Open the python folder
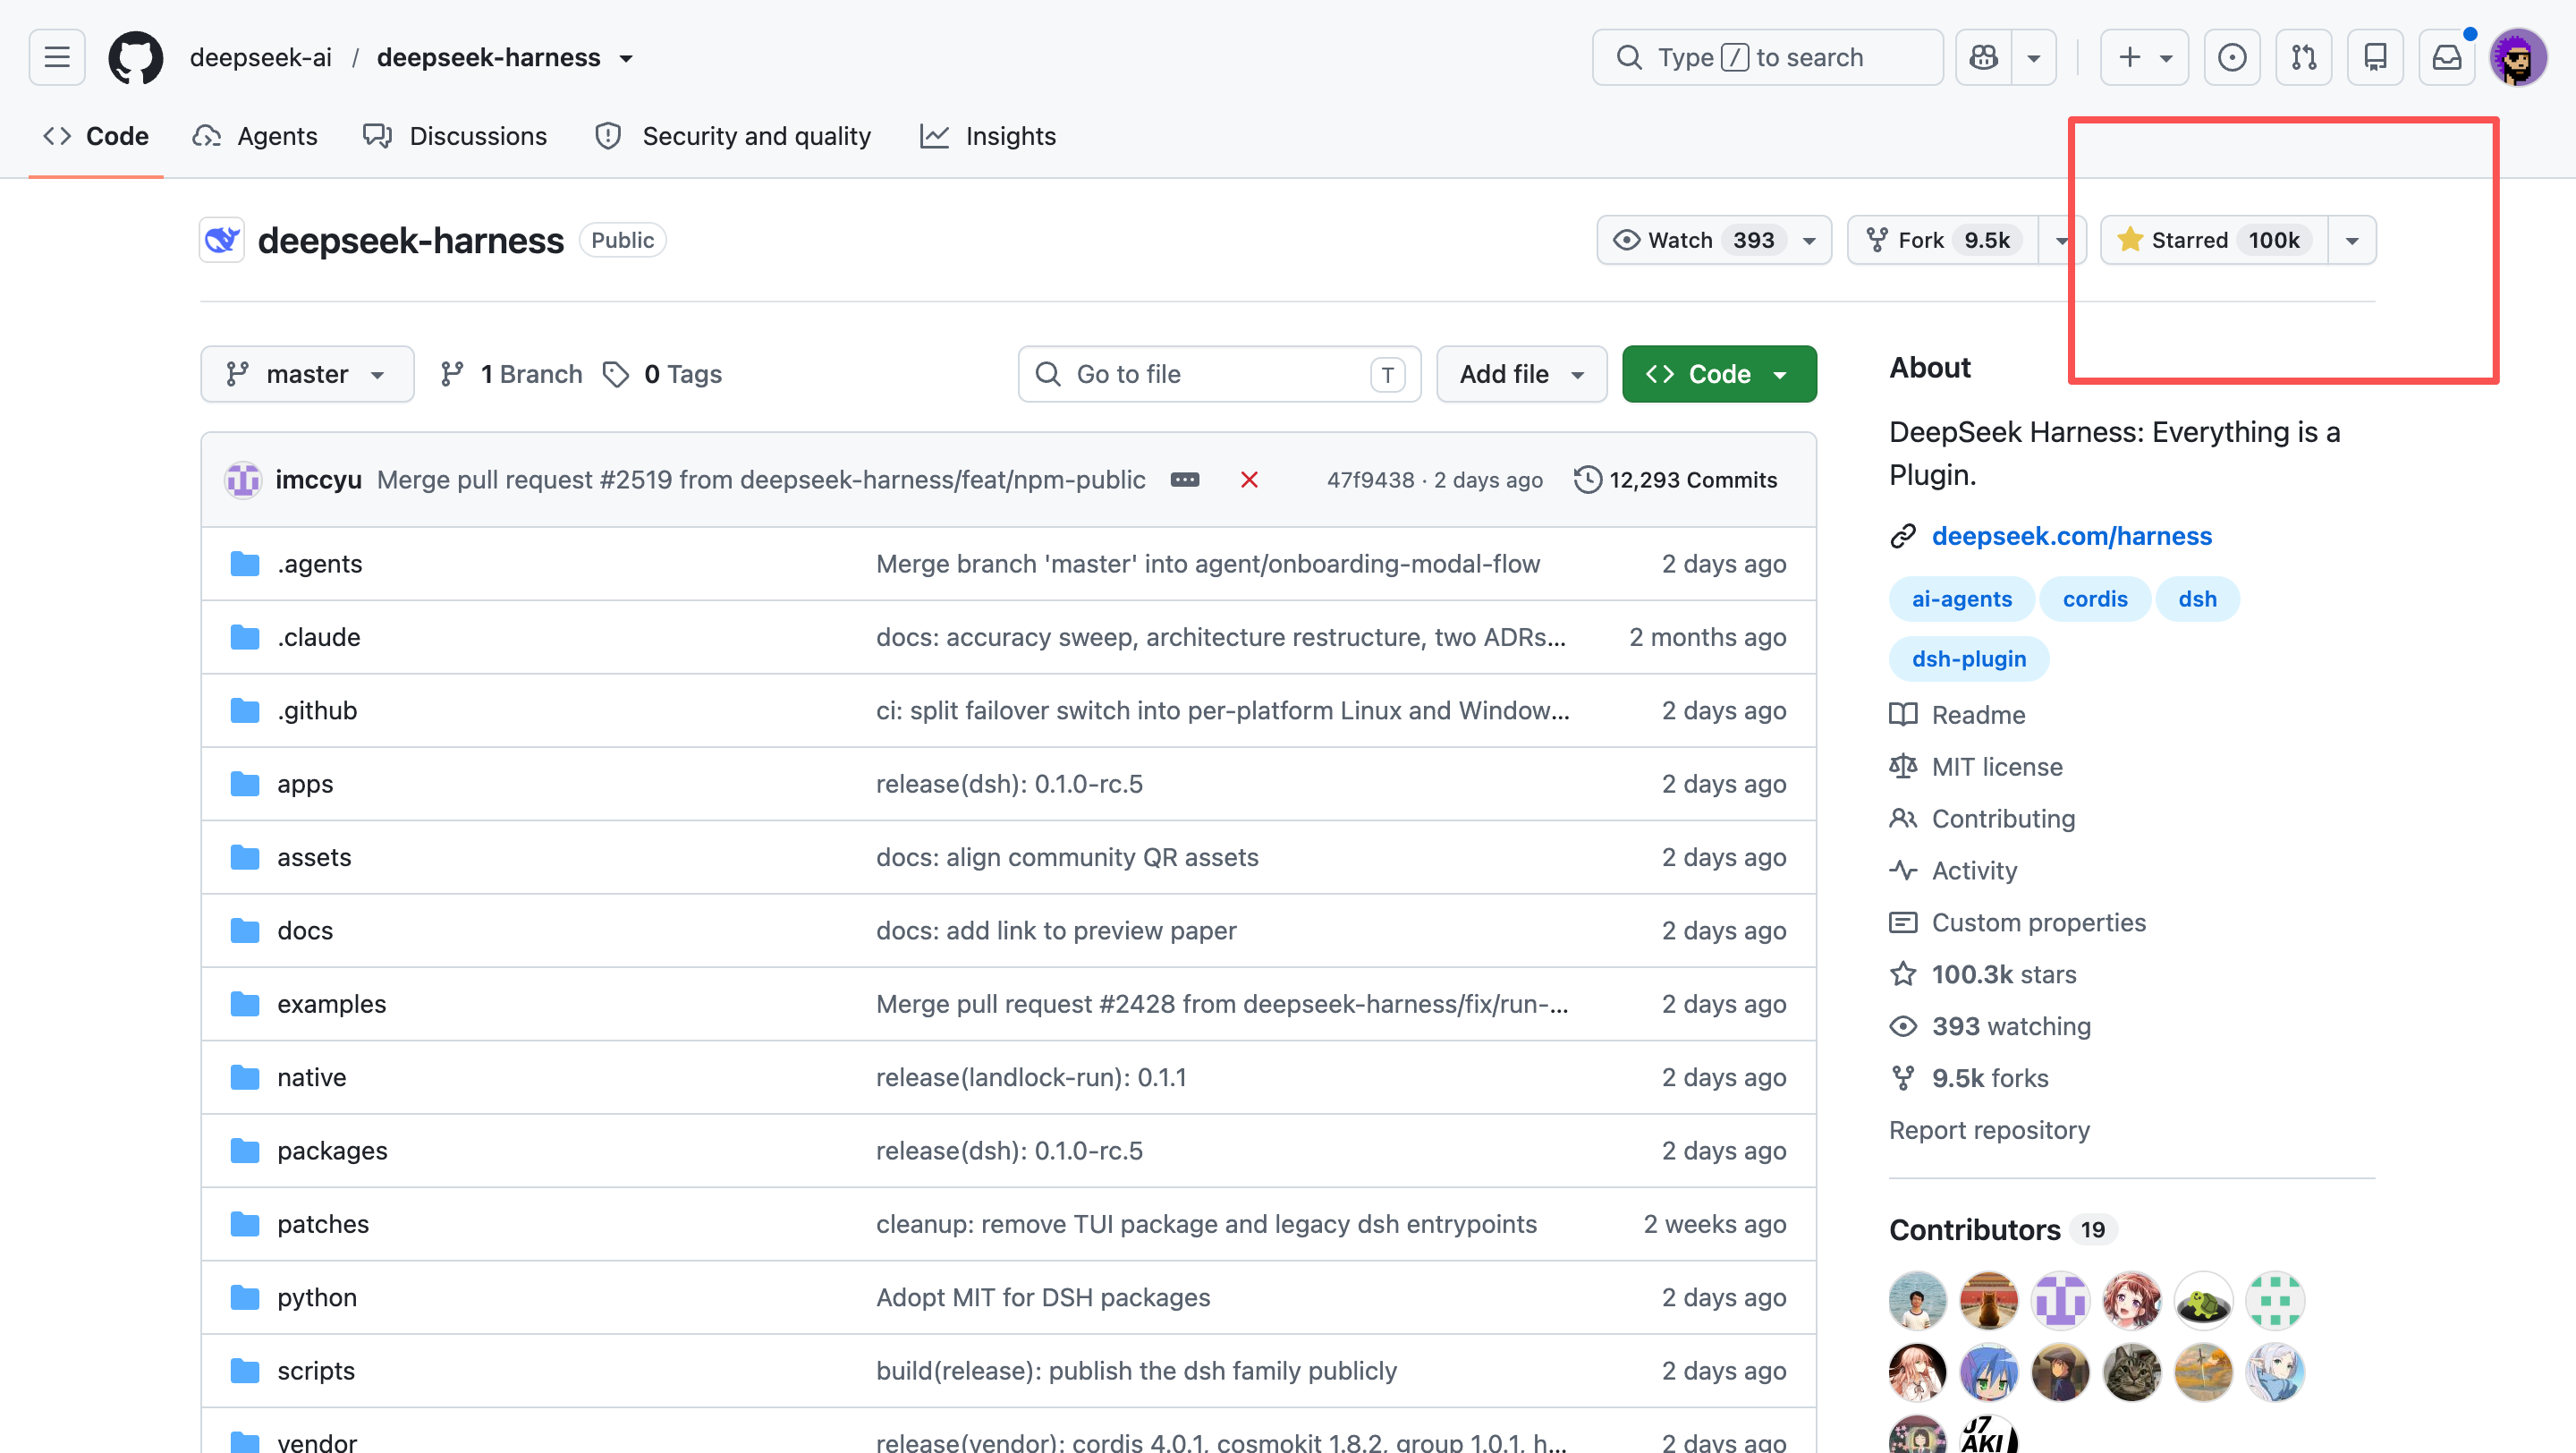2576x1453 pixels. coord(317,1298)
